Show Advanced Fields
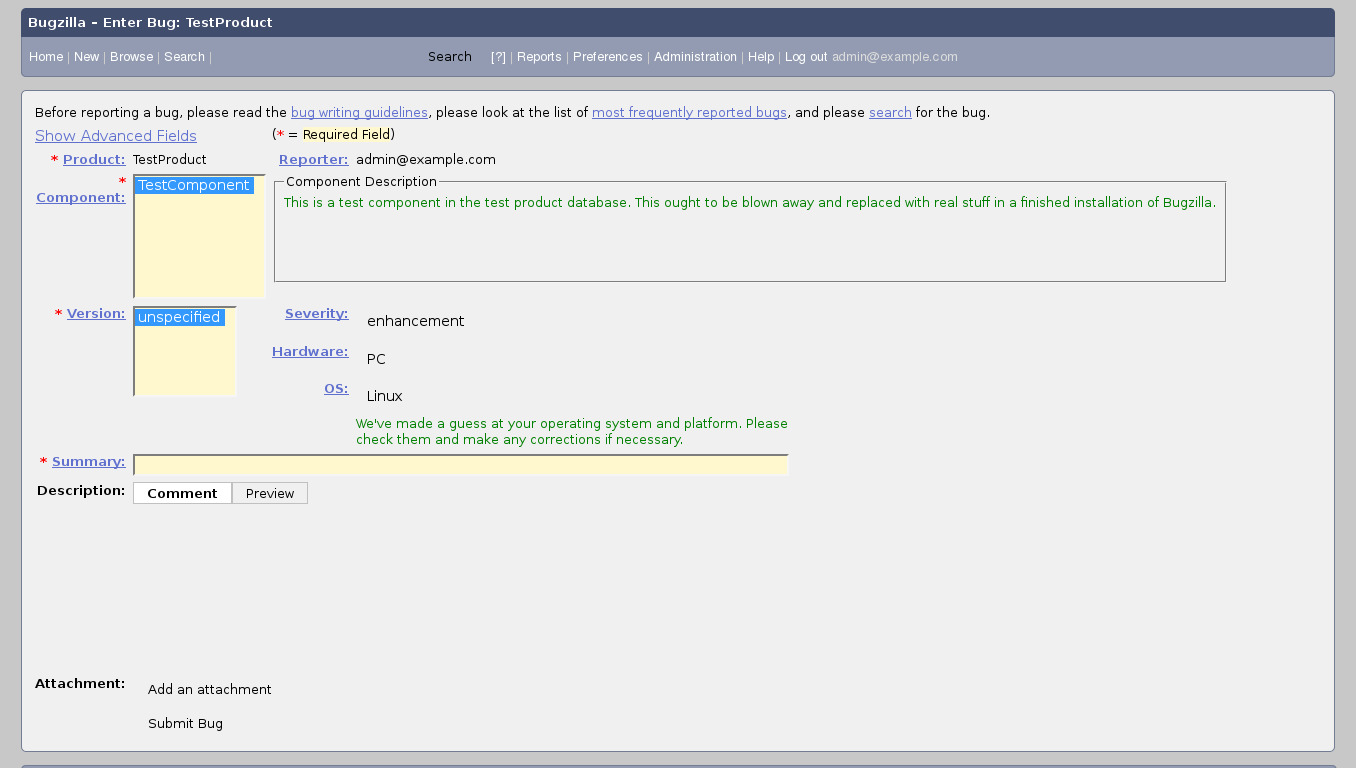The width and height of the screenshot is (1356, 768). [x=116, y=136]
